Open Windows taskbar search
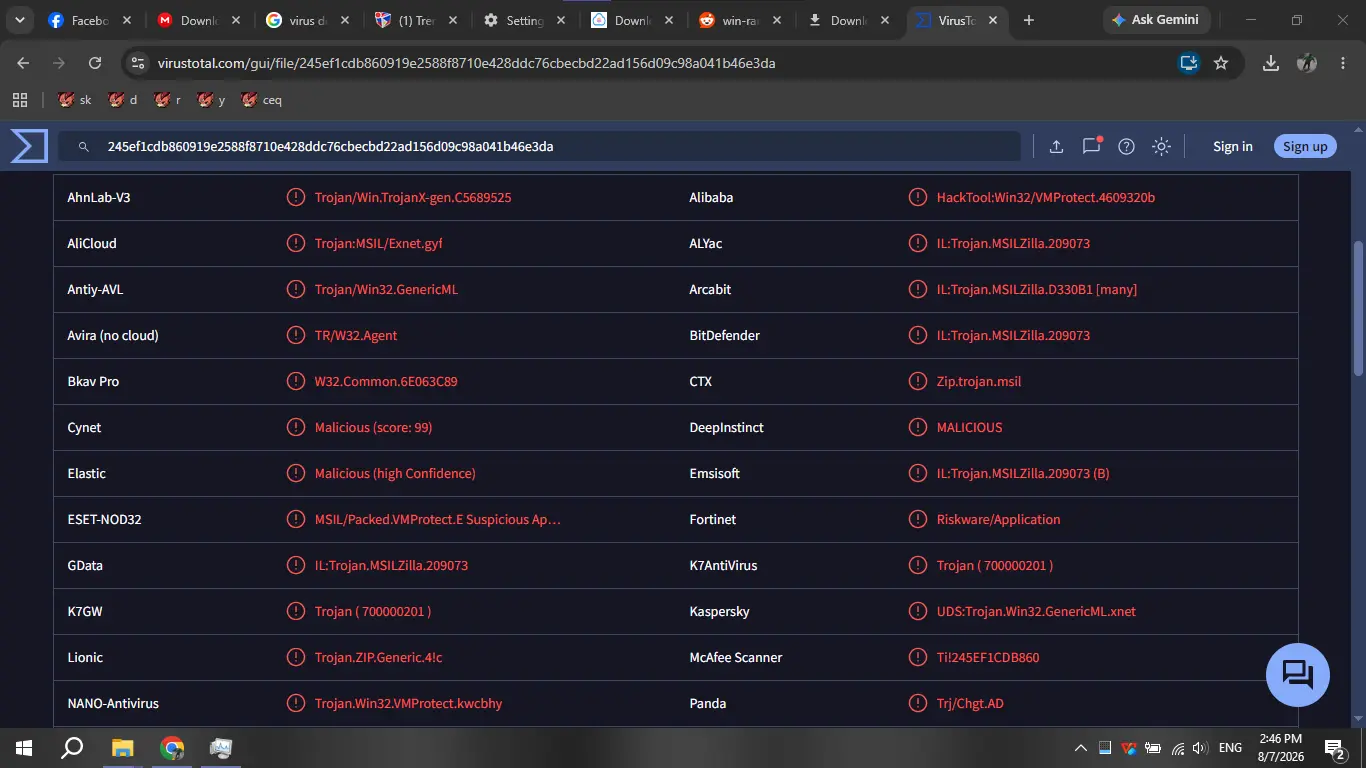 pos(72,747)
